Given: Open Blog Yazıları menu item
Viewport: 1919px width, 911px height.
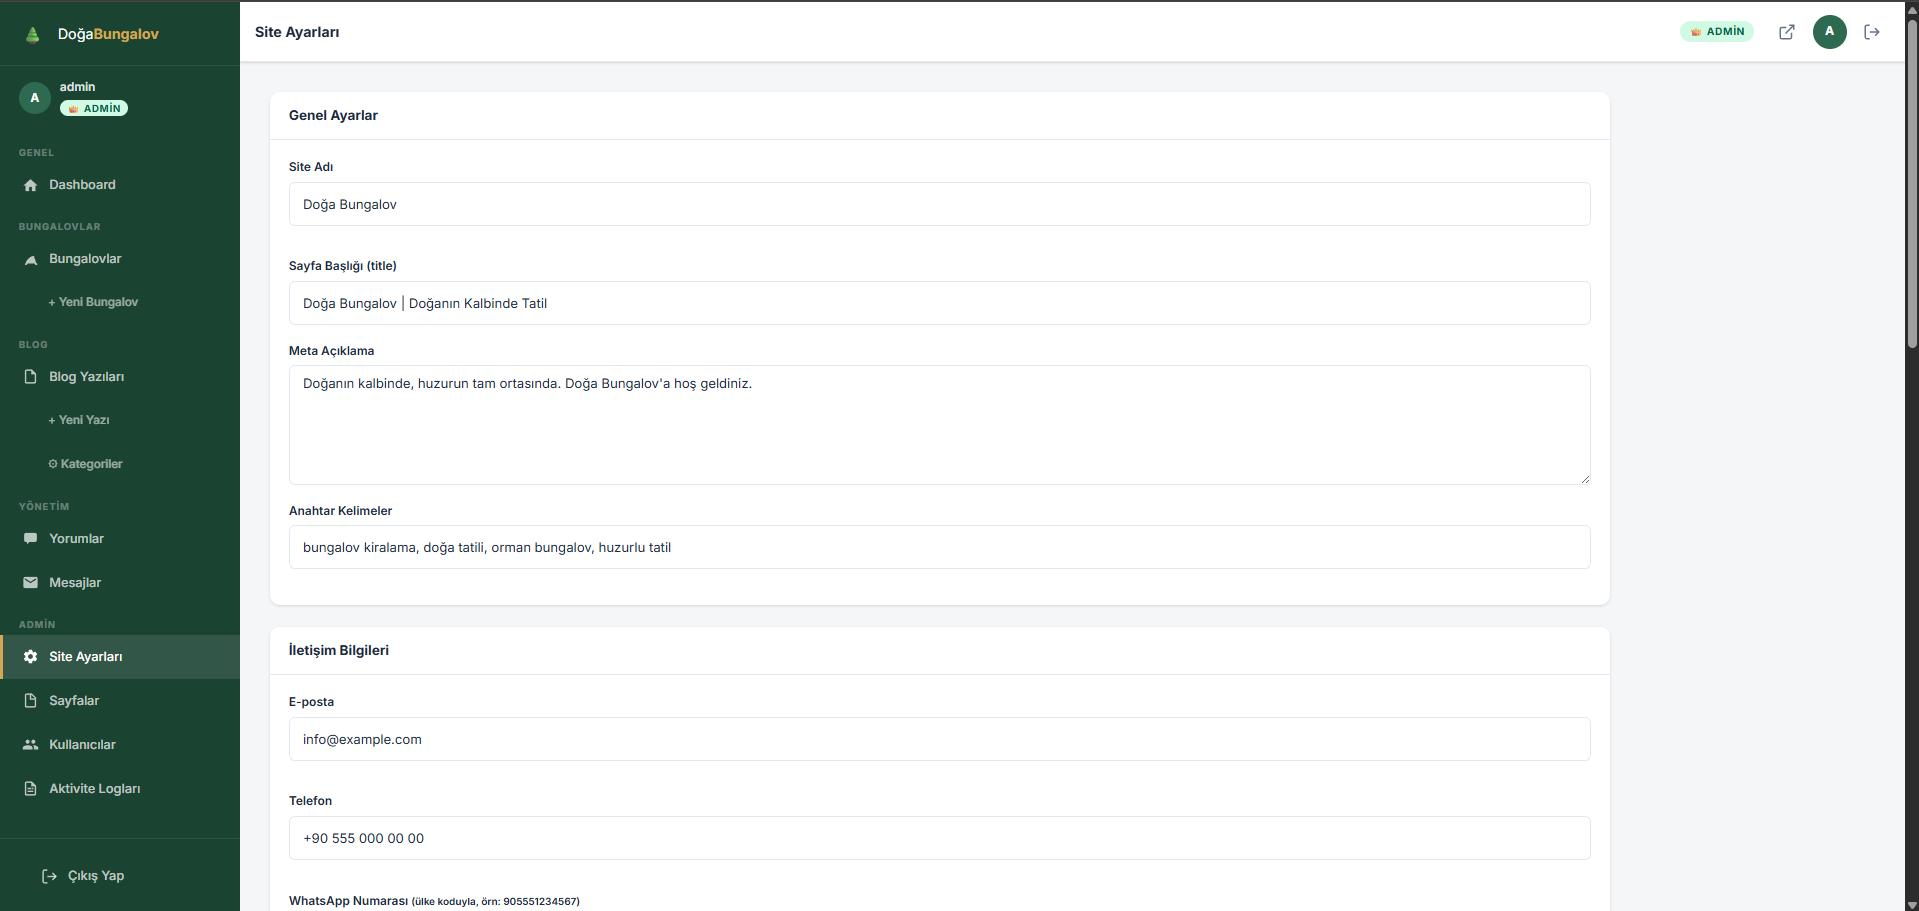Looking at the screenshot, I should tap(86, 377).
